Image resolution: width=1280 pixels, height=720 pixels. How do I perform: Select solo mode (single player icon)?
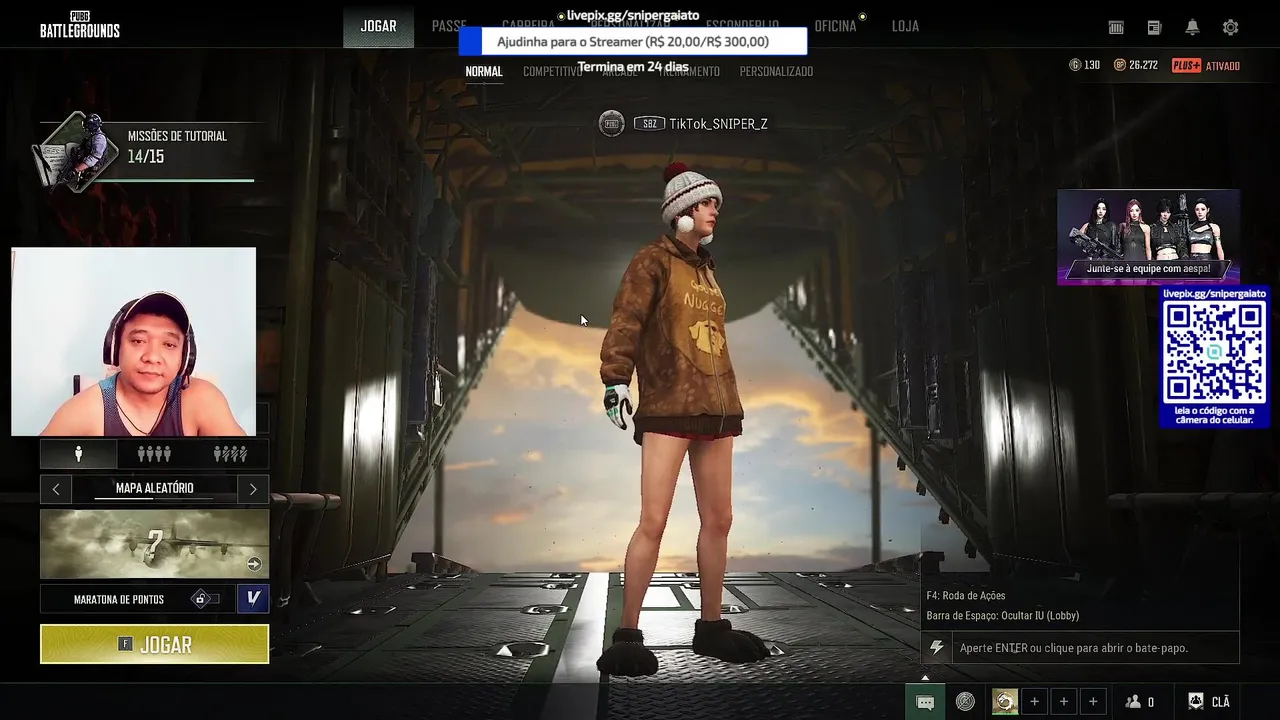78,454
